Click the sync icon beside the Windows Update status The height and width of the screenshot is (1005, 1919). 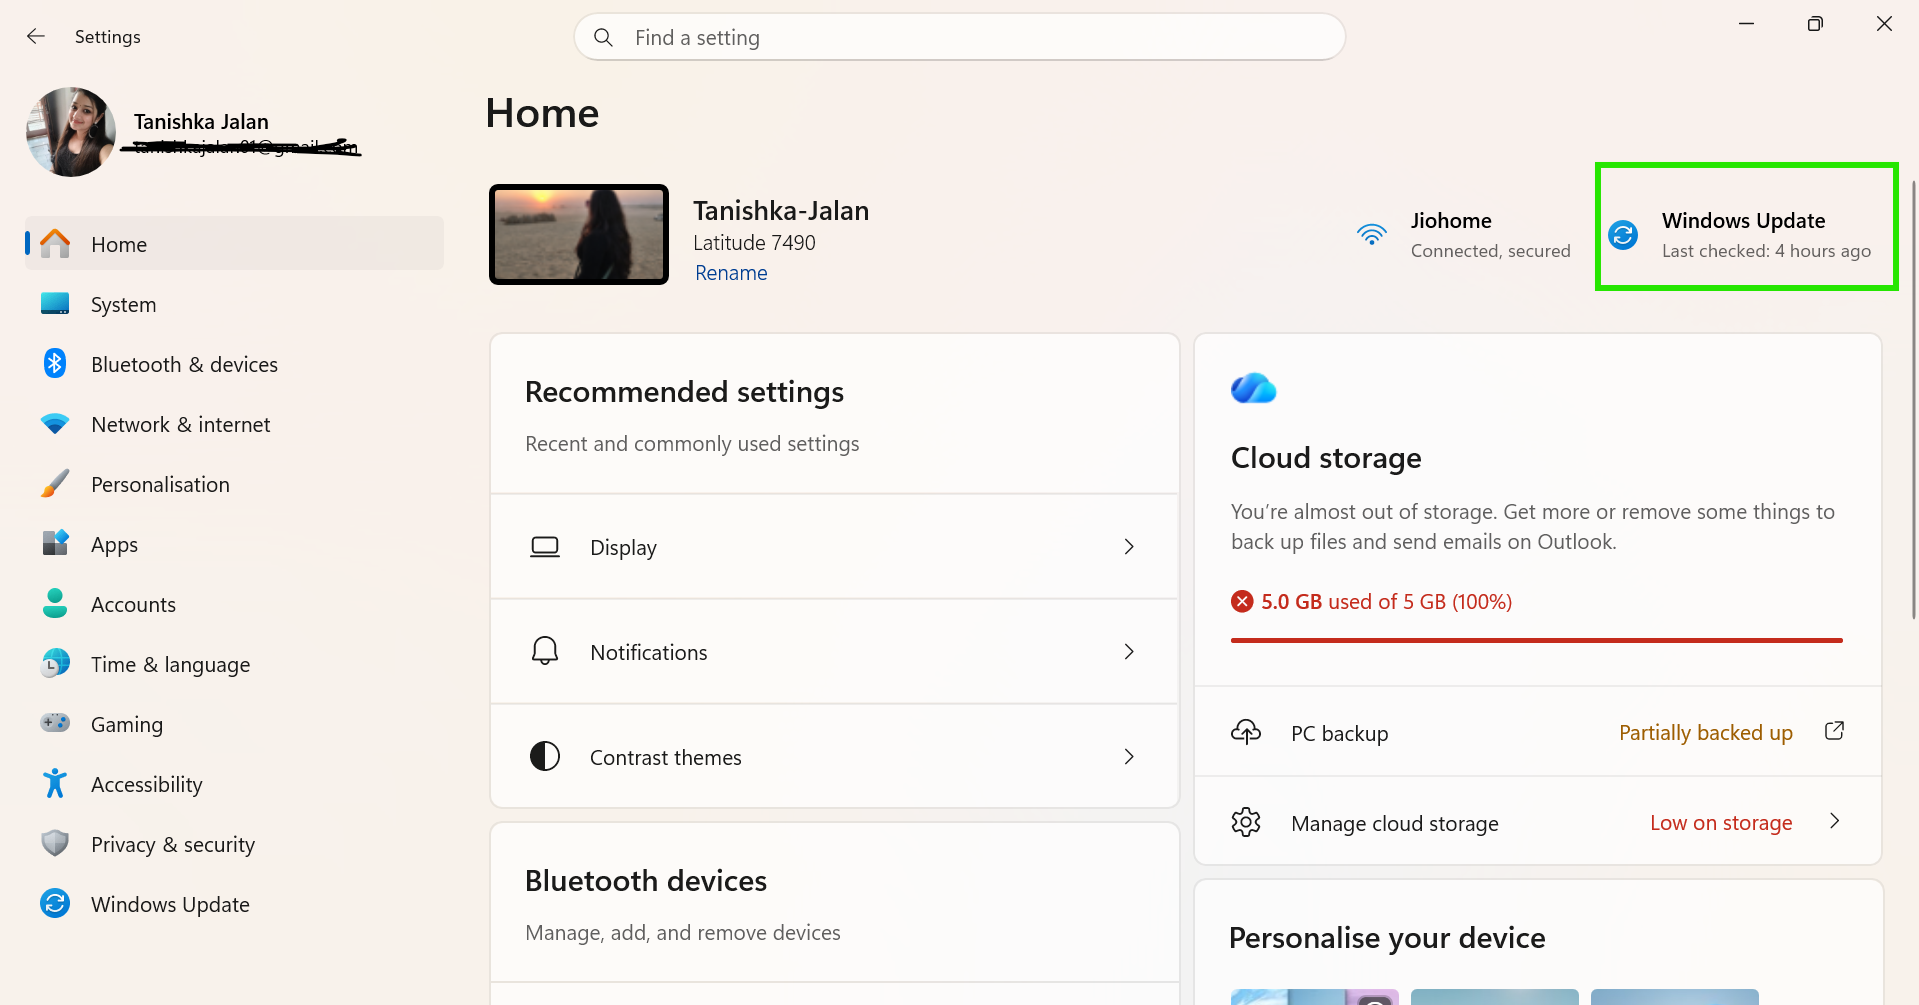click(x=1623, y=235)
